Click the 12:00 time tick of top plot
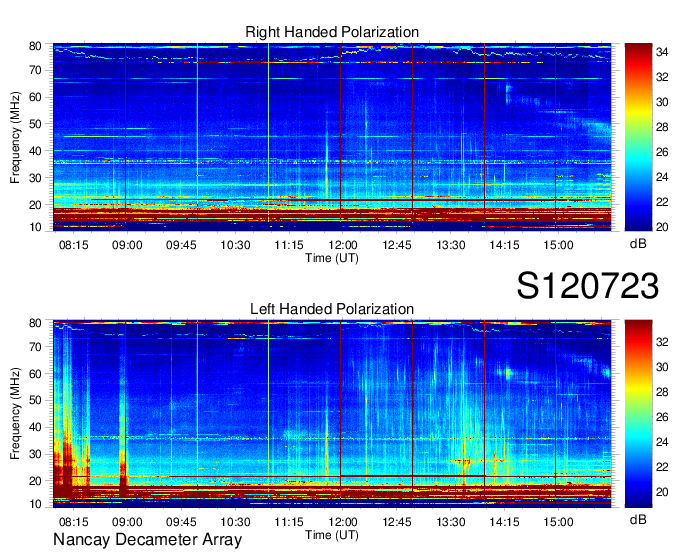 pyautogui.click(x=343, y=245)
